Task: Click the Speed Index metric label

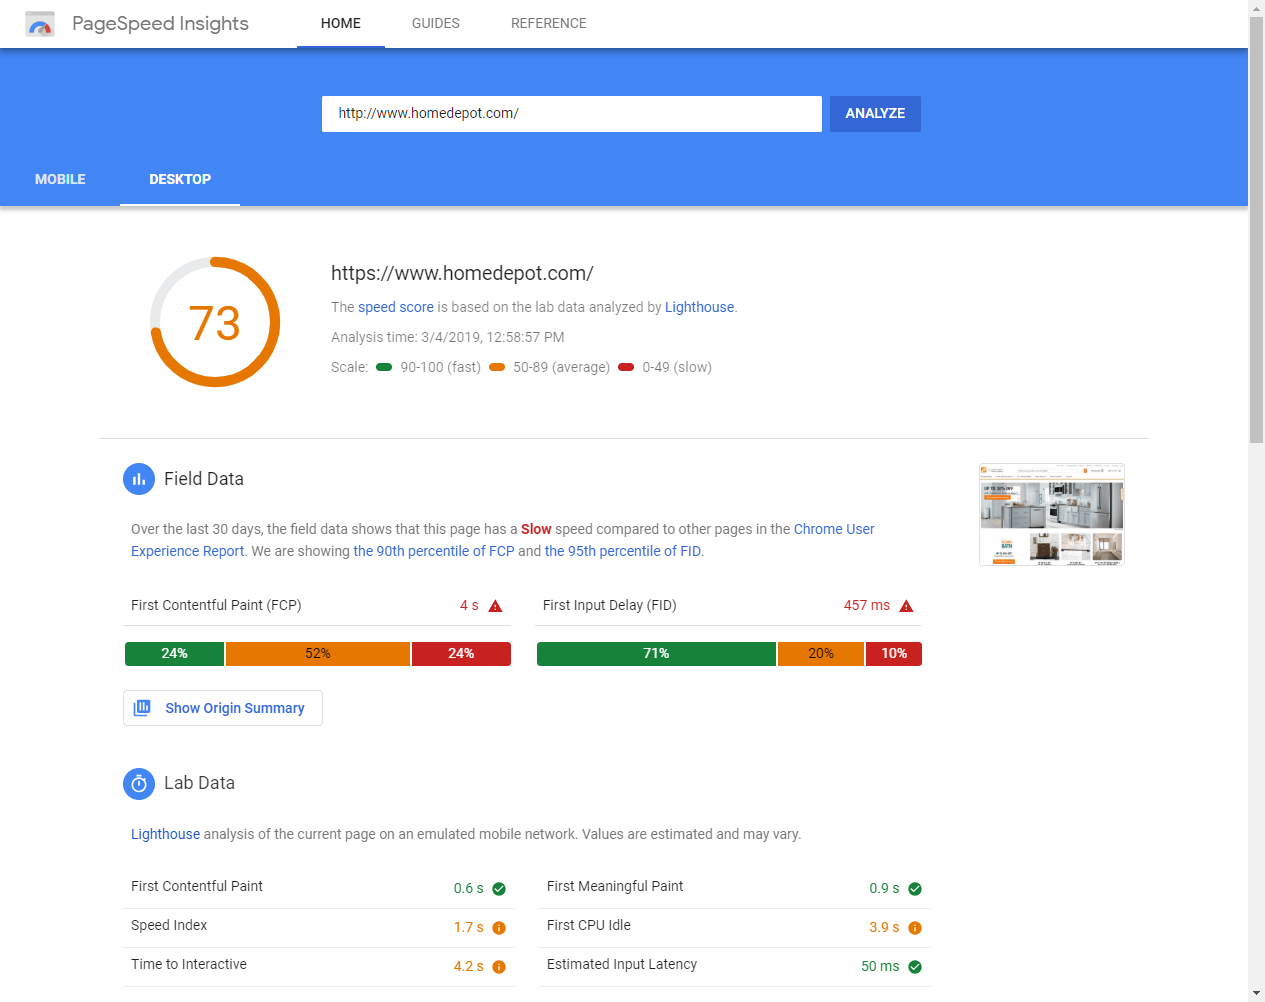Action: (x=169, y=925)
